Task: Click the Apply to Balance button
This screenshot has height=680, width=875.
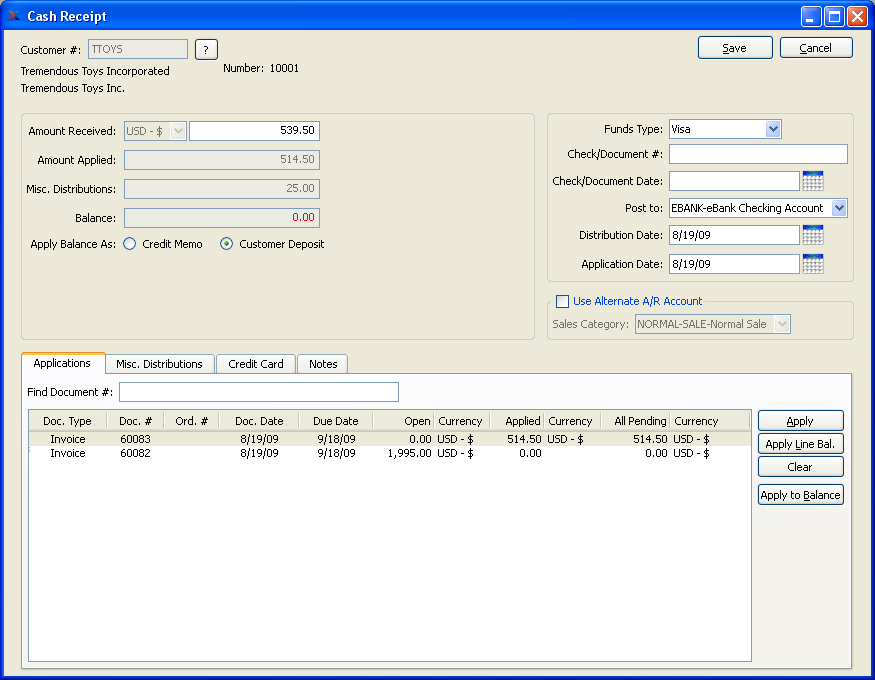Action: click(x=800, y=495)
